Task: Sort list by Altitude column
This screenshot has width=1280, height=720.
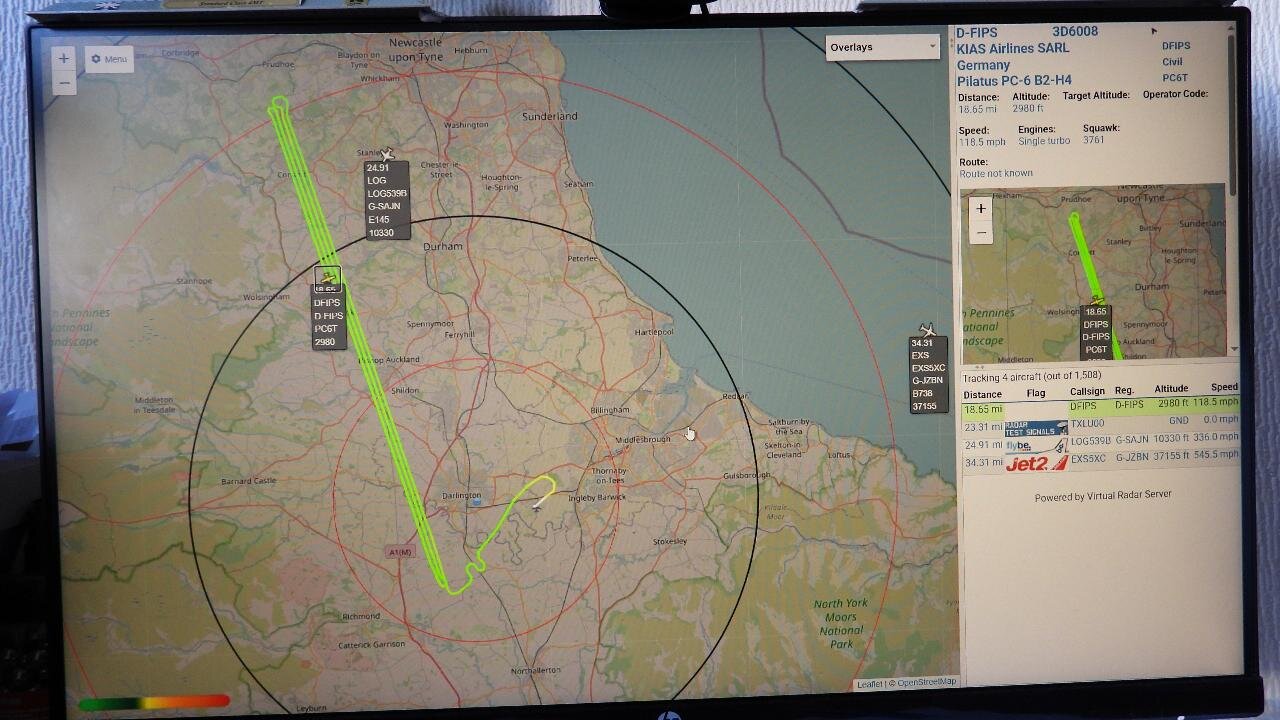Action: click(x=1171, y=389)
